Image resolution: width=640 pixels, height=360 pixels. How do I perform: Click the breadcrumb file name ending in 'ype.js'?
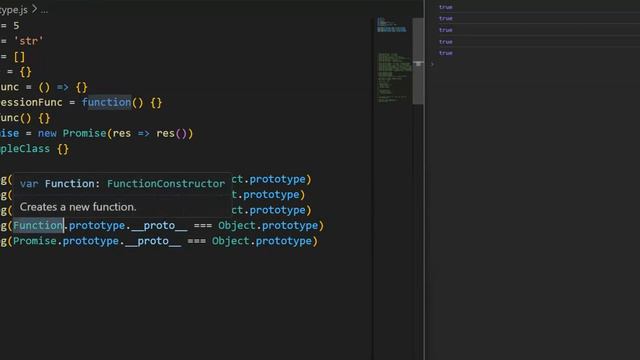coord(13,10)
